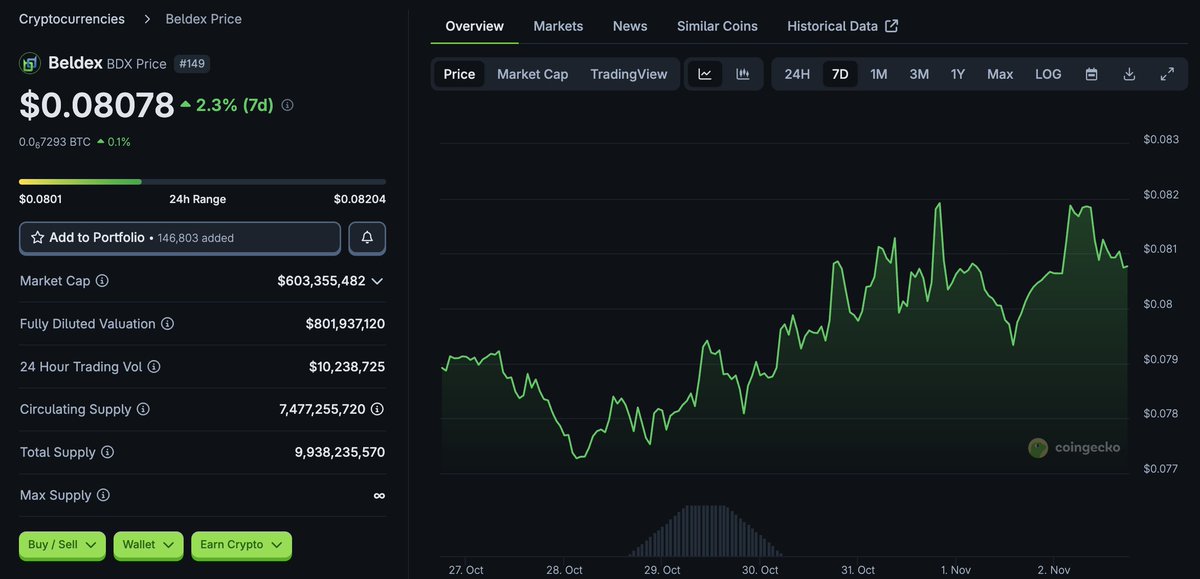
Task: Collapse the Market Cap row chevron
Action: pyautogui.click(x=377, y=281)
